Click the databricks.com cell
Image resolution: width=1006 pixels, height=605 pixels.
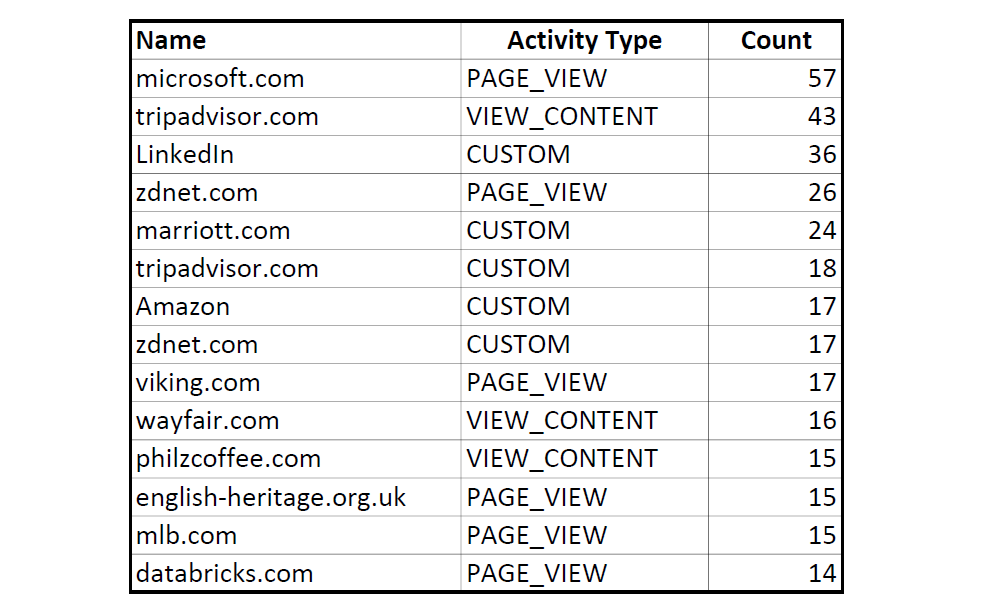[x=296, y=573]
